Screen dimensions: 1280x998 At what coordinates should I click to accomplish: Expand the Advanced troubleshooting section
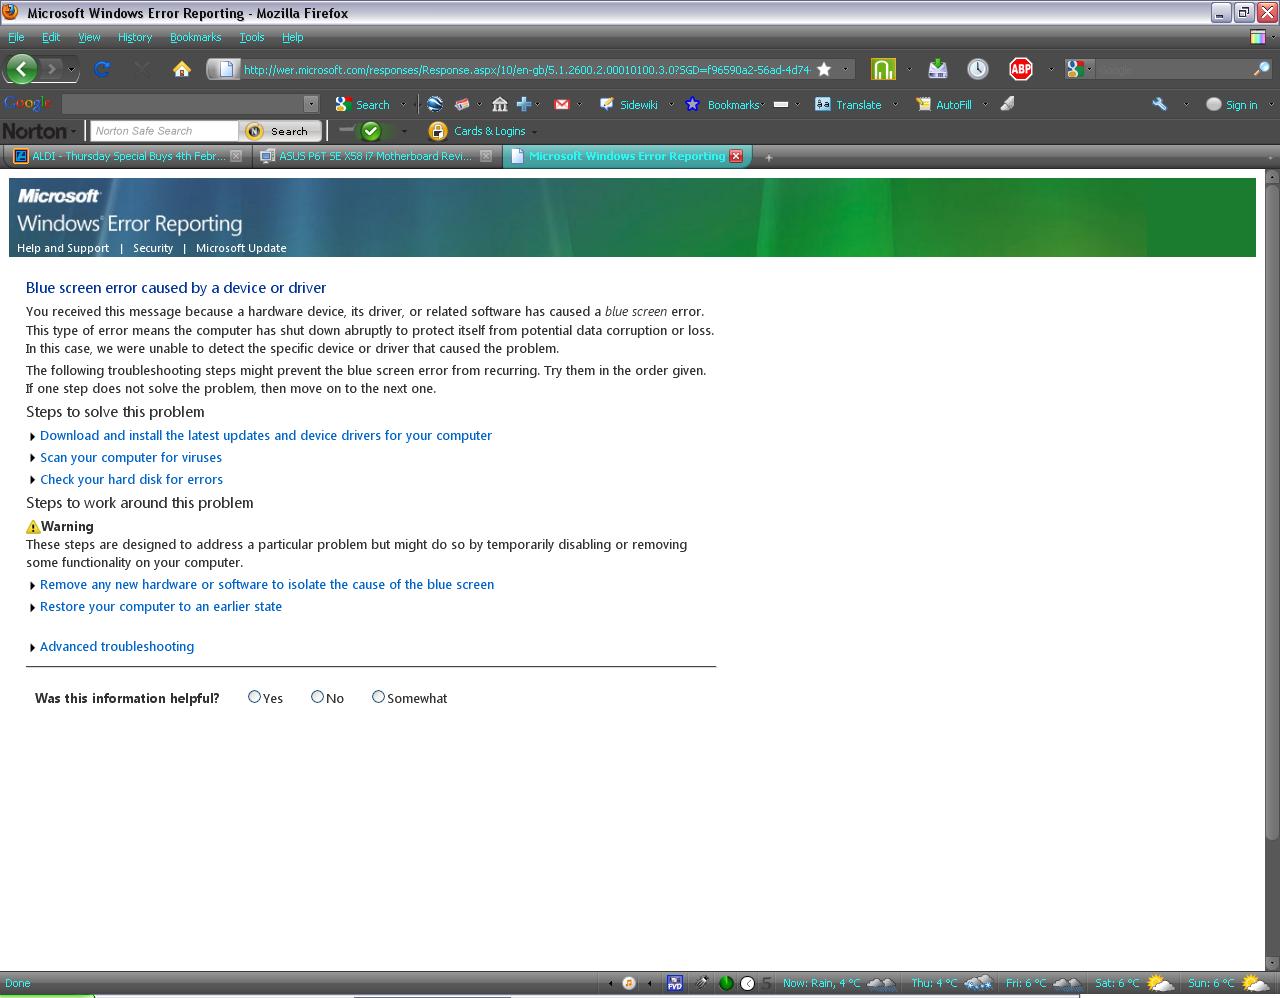[116, 647]
